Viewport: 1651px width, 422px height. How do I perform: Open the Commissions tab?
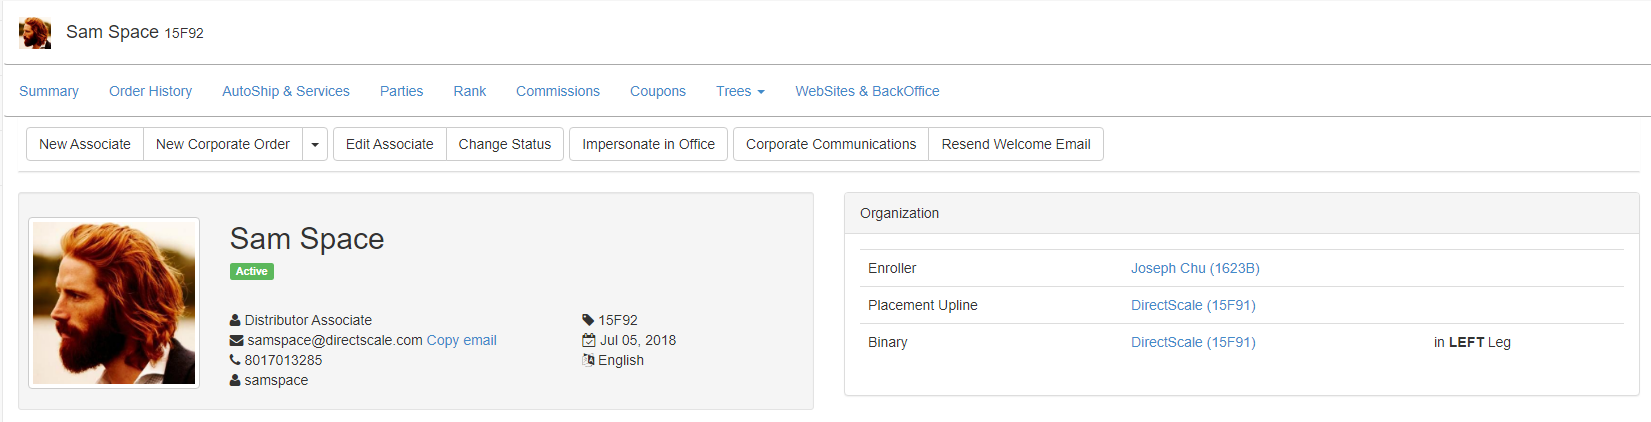tap(557, 91)
